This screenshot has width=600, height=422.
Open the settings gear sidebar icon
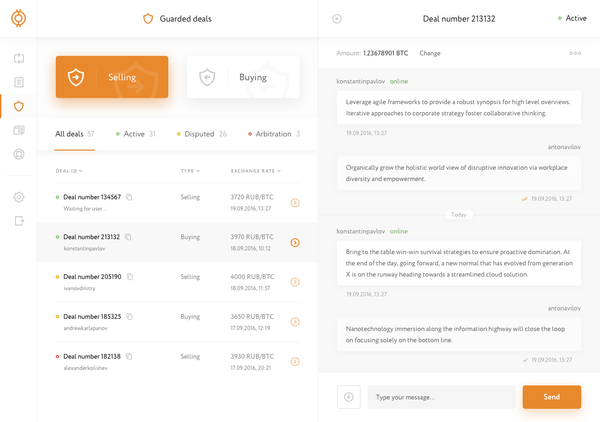tap(19, 197)
